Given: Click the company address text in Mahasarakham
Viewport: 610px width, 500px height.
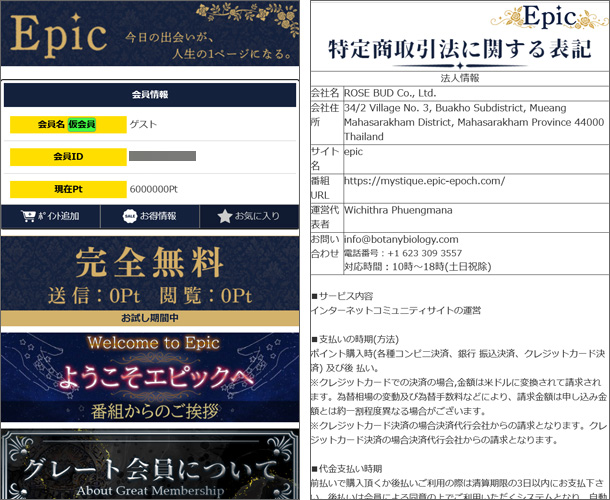Looking at the screenshot, I should (474, 122).
